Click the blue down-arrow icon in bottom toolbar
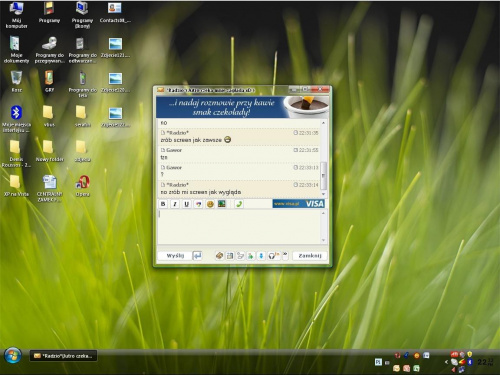 click(x=261, y=256)
